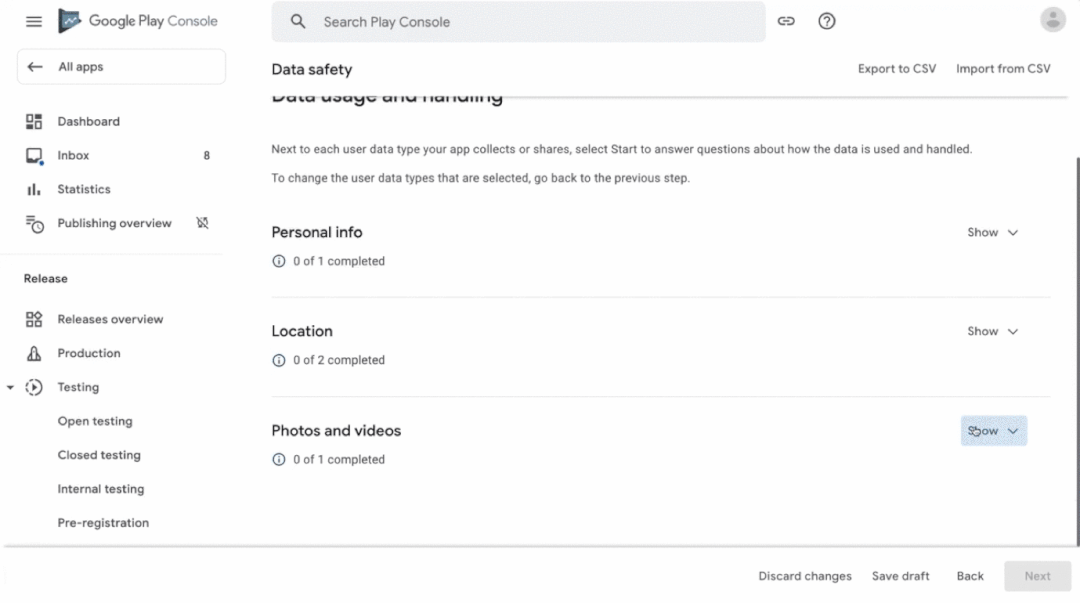The image size is (1080, 603).
Task: Show the Location section details
Action: click(x=992, y=332)
